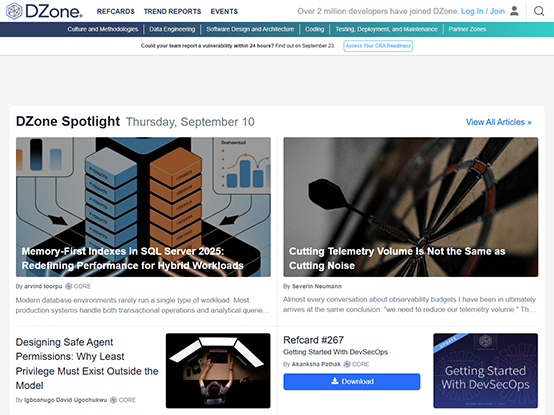Viewport: 554px width, 415px height.
Task: Click Assess Your CRA Readiness button
Action: 378,46
